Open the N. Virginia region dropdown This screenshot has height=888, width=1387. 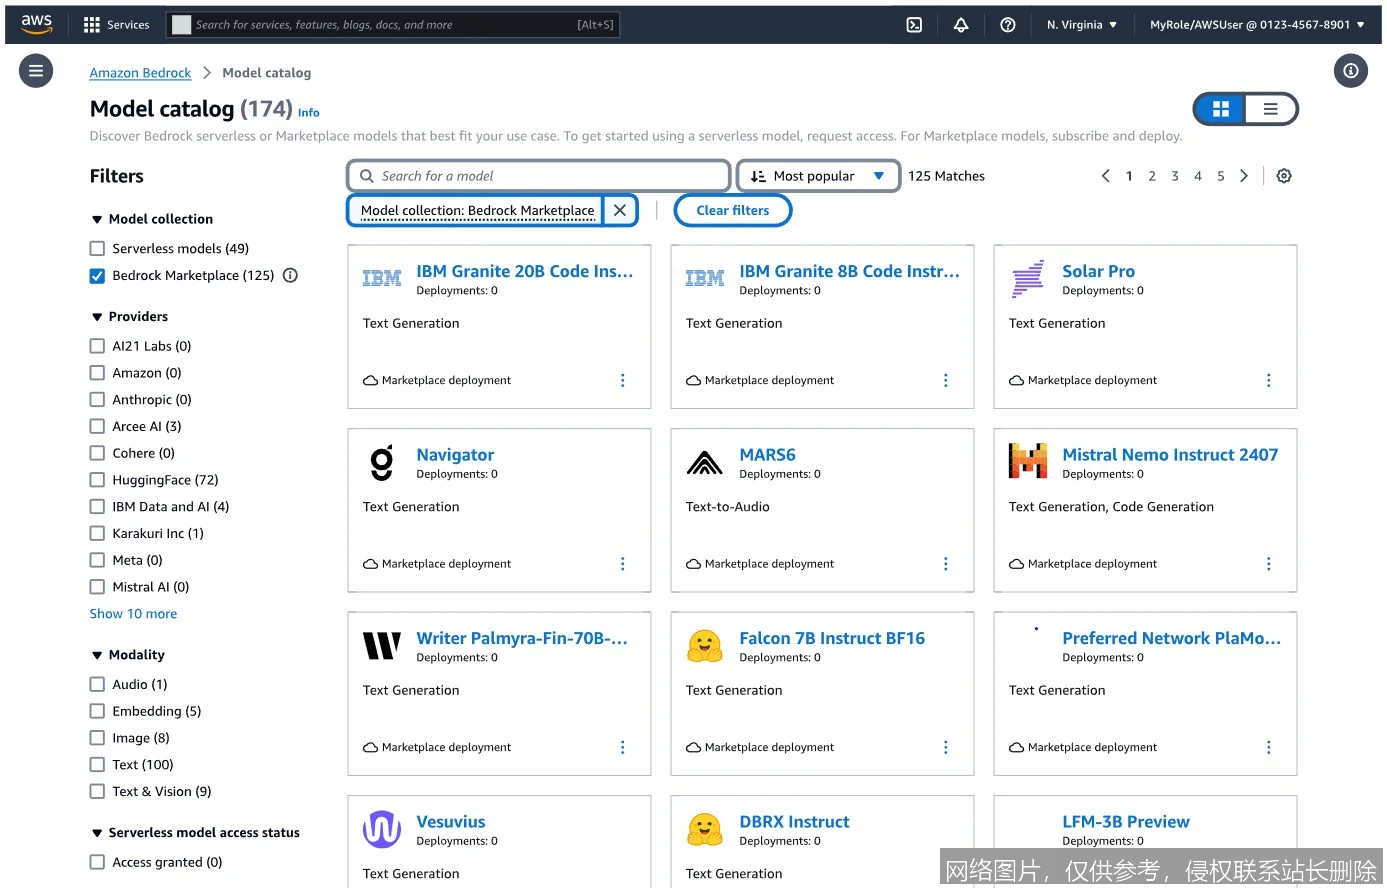point(1082,25)
